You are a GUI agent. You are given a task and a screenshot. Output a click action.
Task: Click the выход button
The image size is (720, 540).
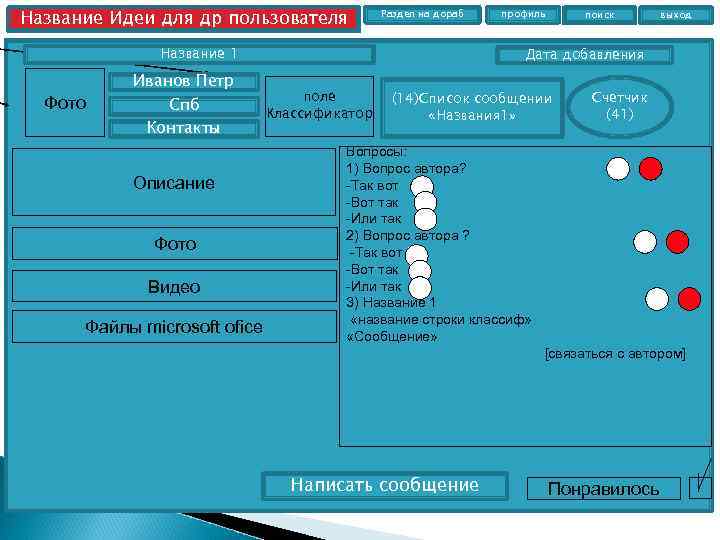[x=675, y=15]
